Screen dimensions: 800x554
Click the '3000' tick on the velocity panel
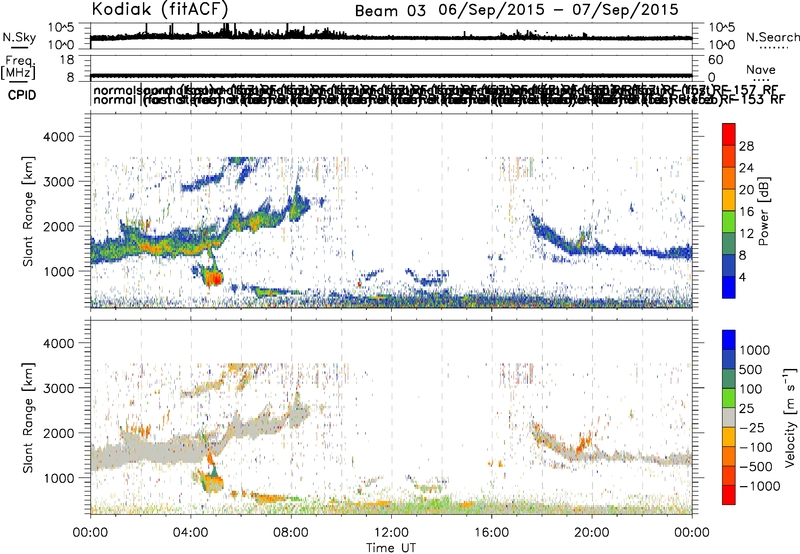(58, 388)
